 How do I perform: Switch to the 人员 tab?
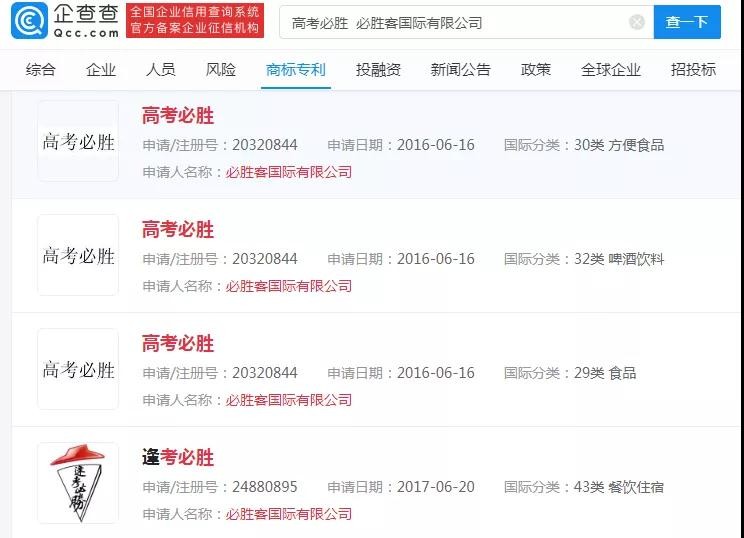point(161,69)
